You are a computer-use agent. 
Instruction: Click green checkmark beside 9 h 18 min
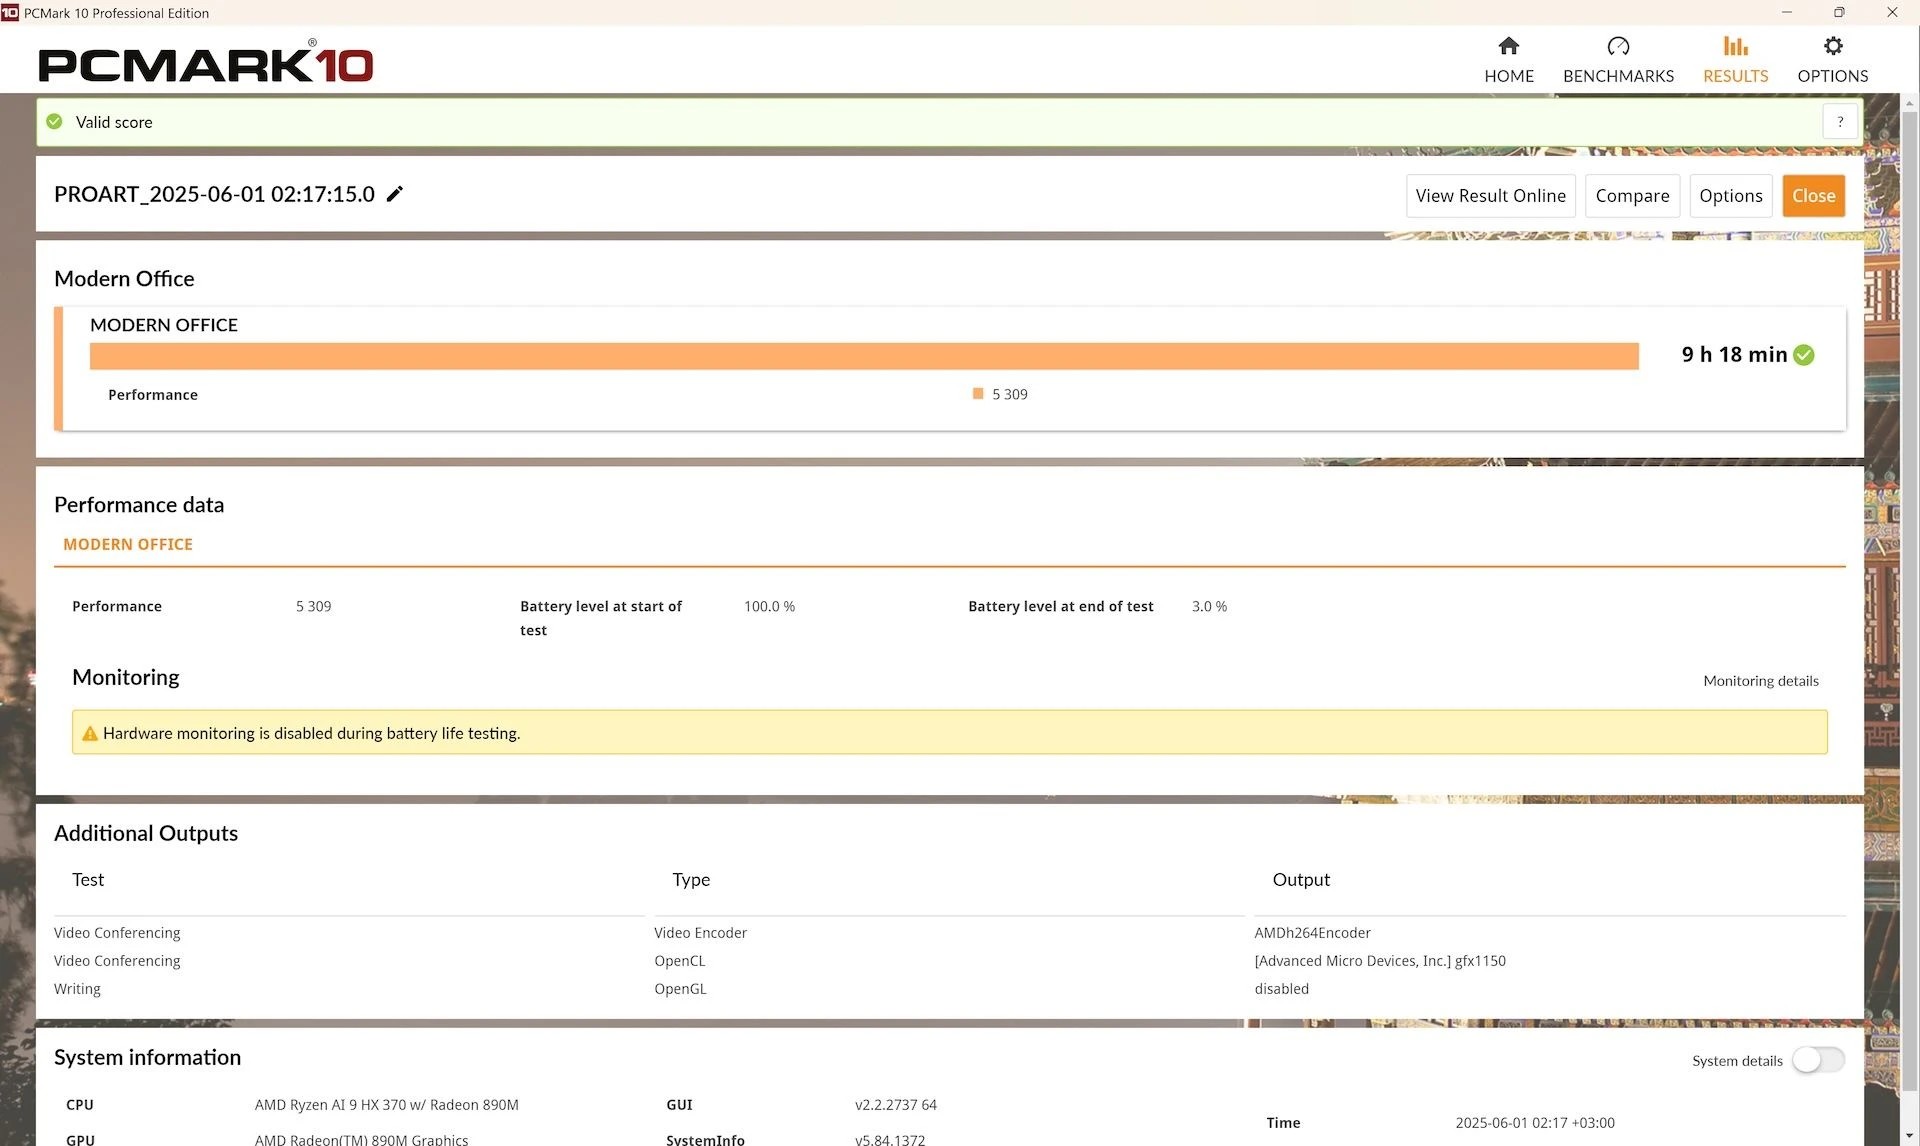(x=1804, y=355)
